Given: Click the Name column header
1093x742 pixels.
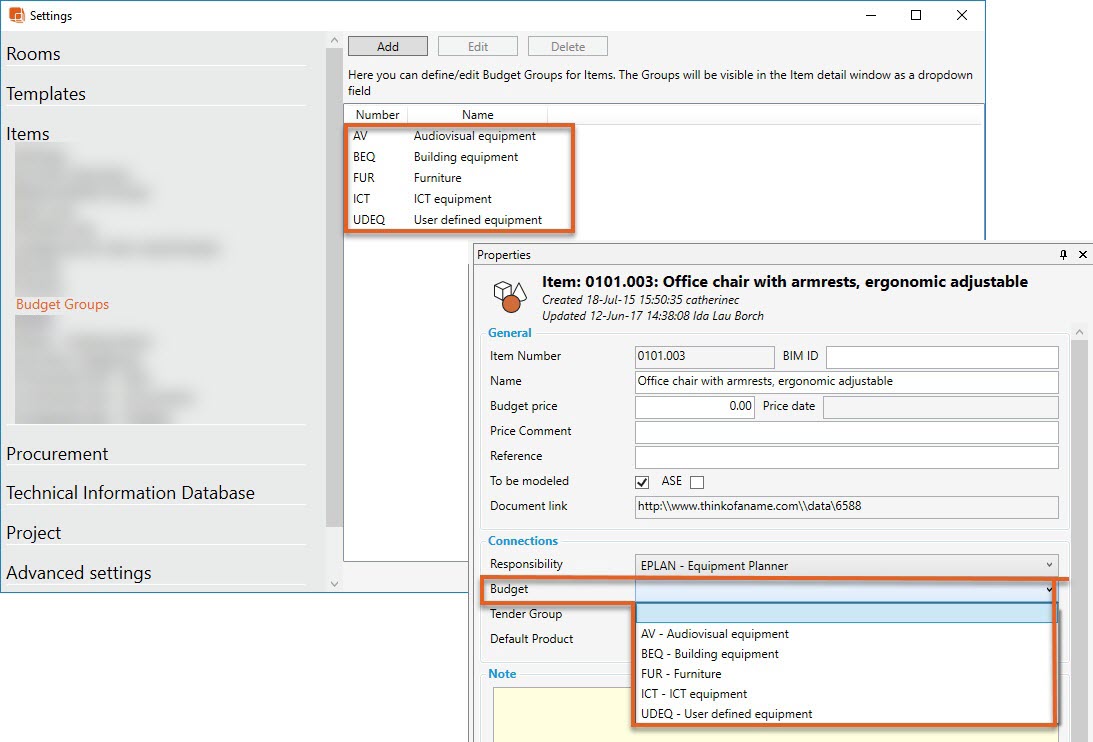Looking at the screenshot, I should pyautogui.click(x=477, y=115).
